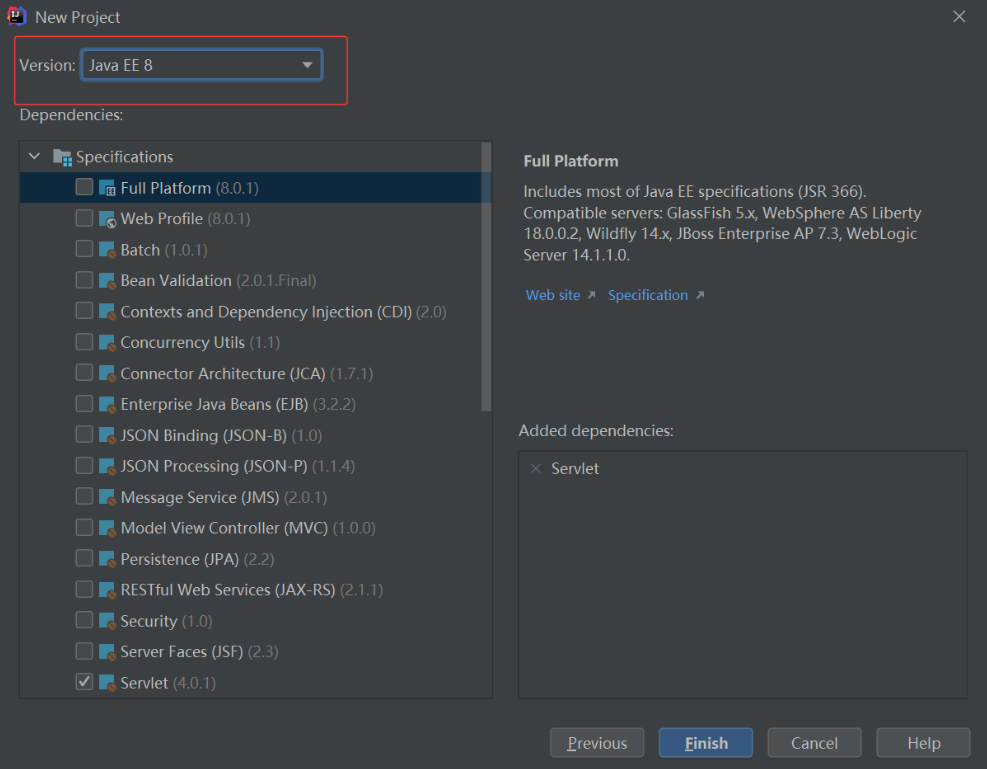
Task: Tick the Concurrency Utils checkbox
Action: 84,341
